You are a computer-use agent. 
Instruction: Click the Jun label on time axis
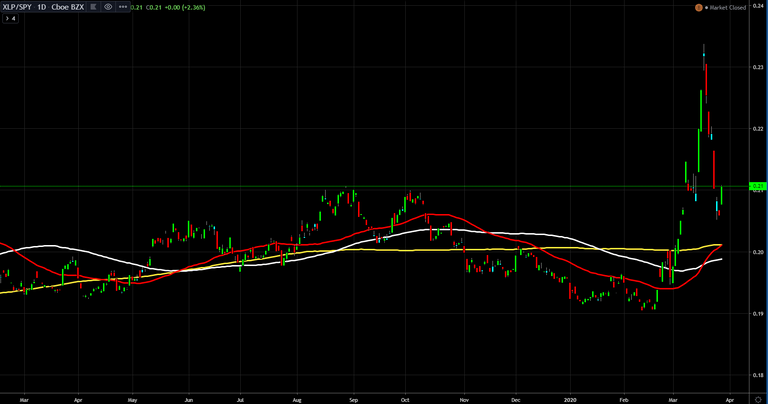click(189, 400)
